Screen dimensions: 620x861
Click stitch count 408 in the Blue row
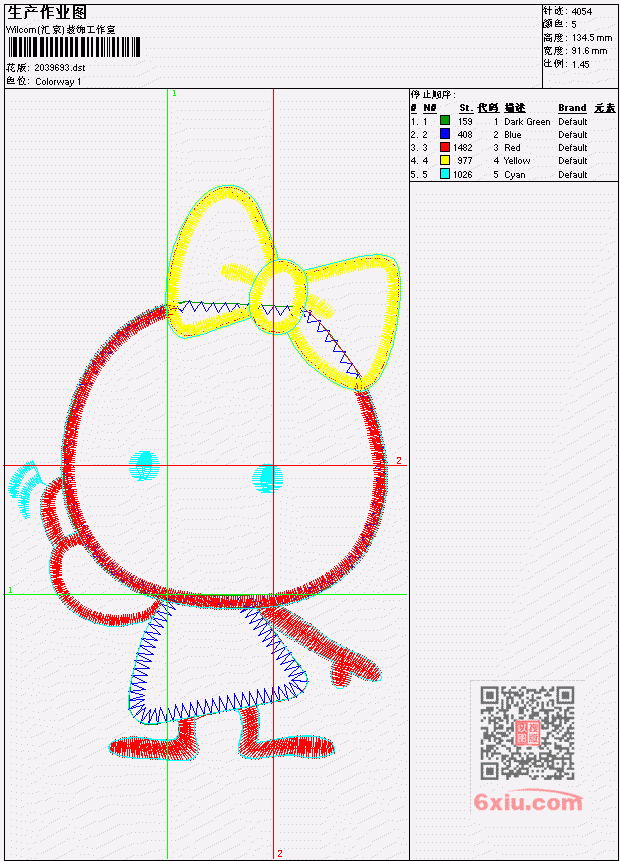tap(465, 135)
